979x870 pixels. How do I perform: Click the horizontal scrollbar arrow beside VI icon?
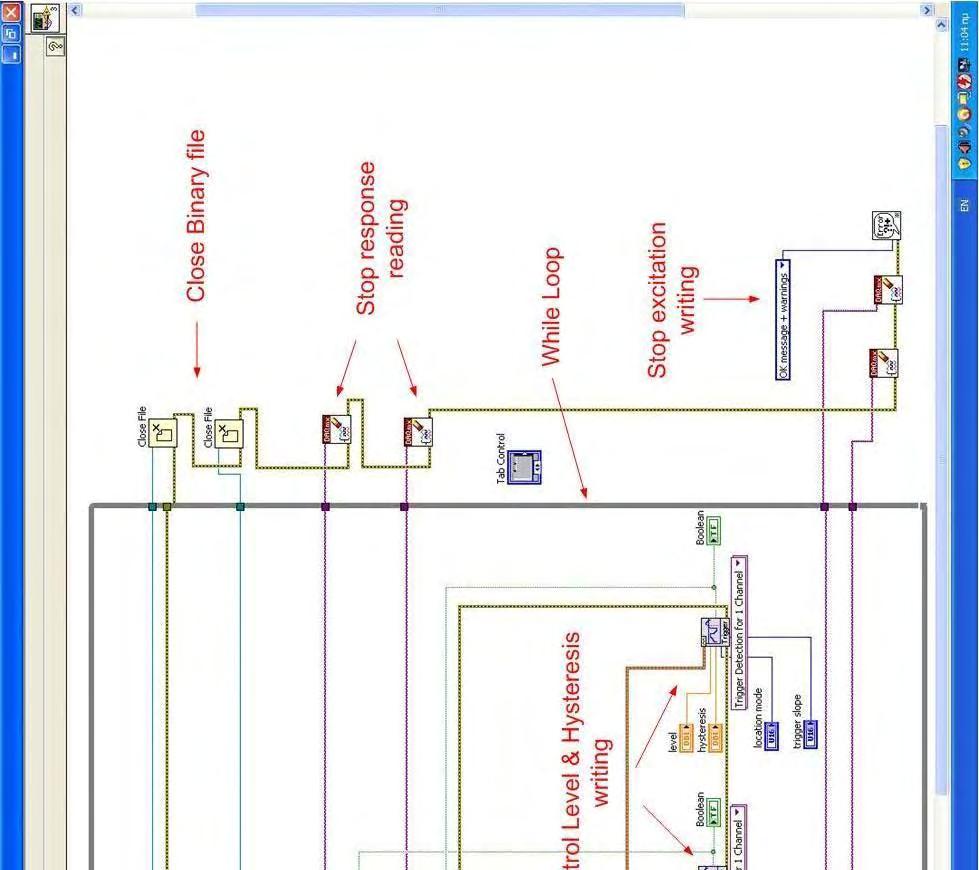[75, 10]
